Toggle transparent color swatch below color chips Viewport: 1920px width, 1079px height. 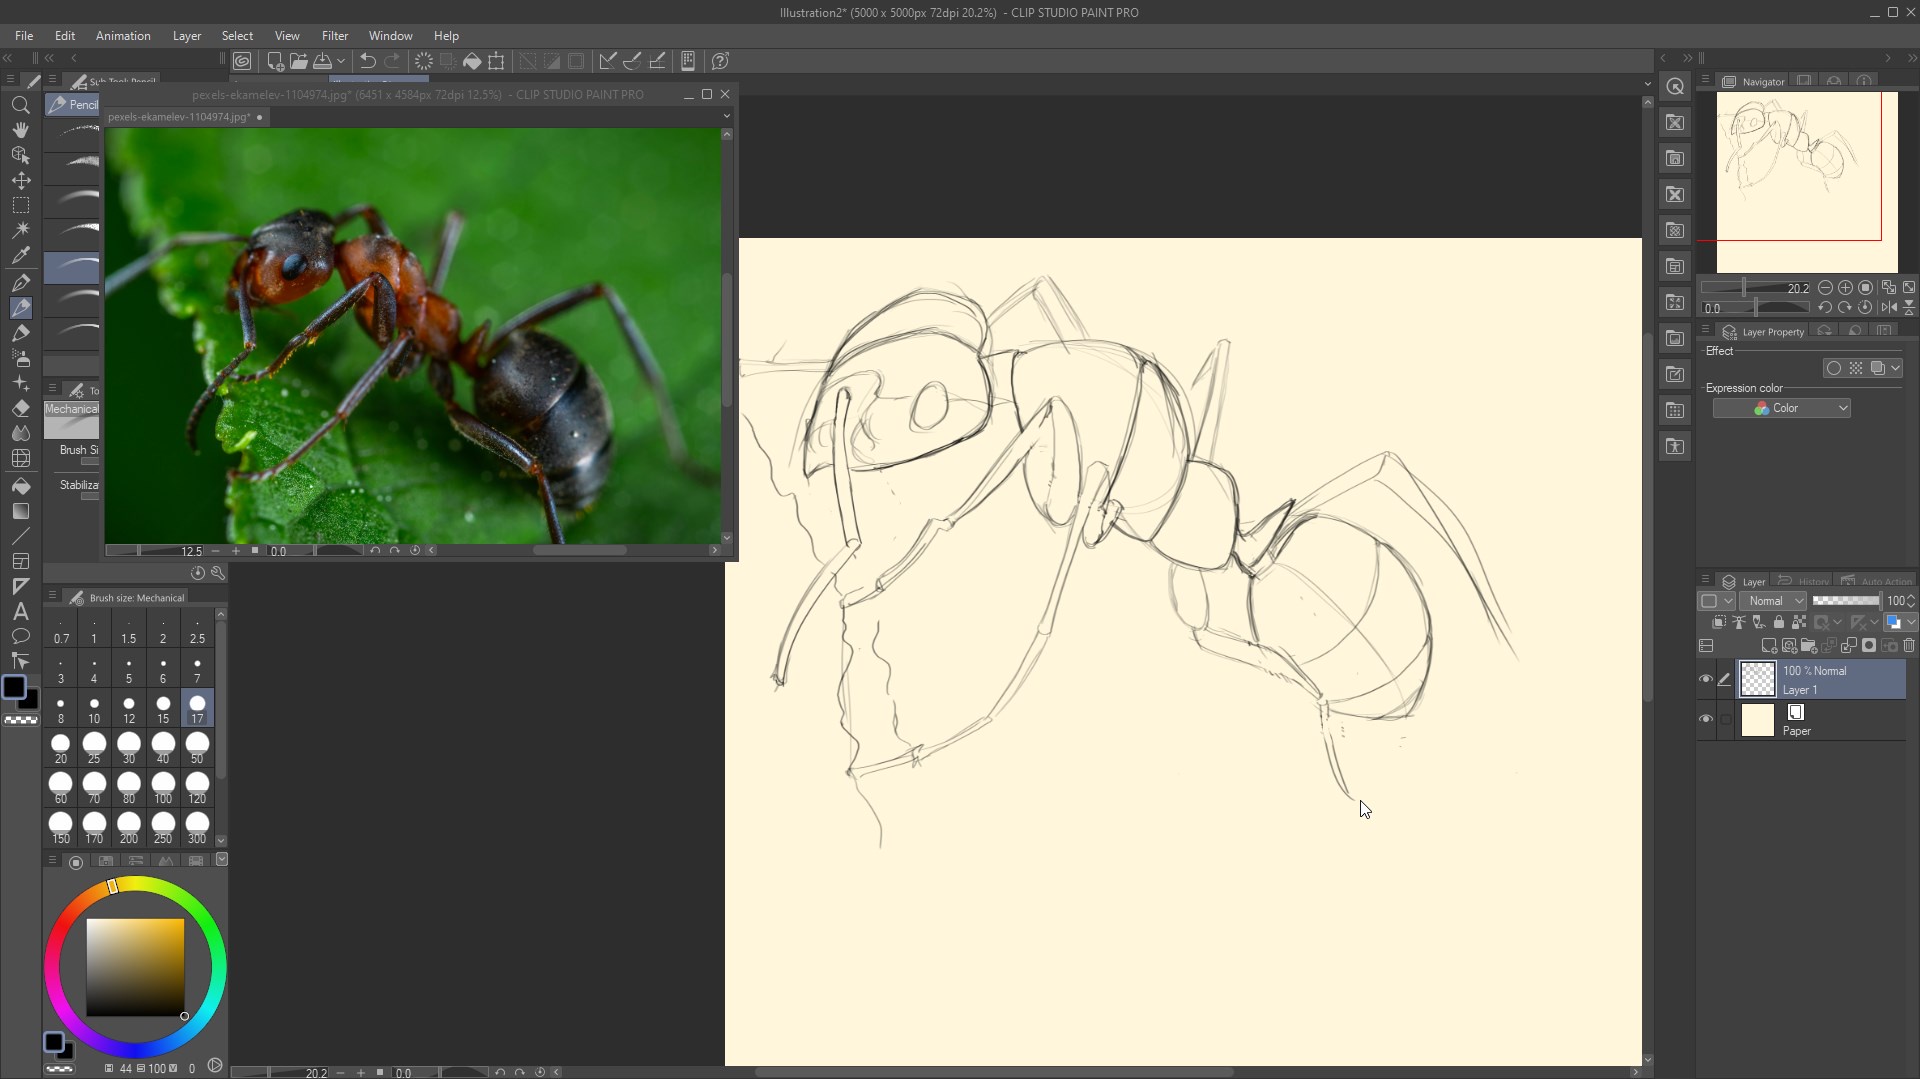(x=20, y=720)
